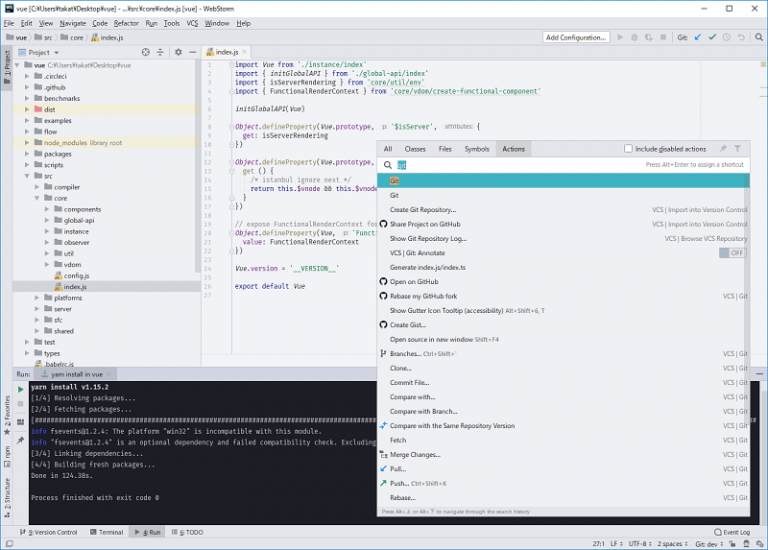Toggle the VCS Git Annotate OFF switch

point(732,253)
